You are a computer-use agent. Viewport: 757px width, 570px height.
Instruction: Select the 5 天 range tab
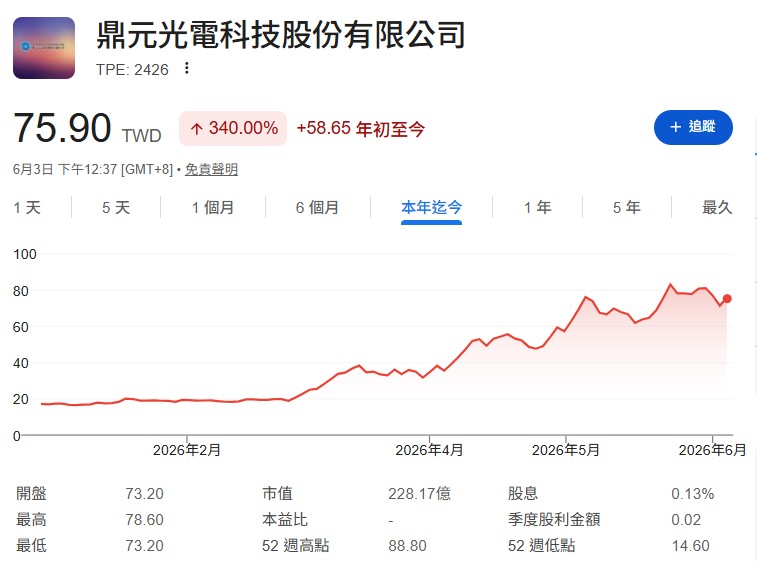116,208
